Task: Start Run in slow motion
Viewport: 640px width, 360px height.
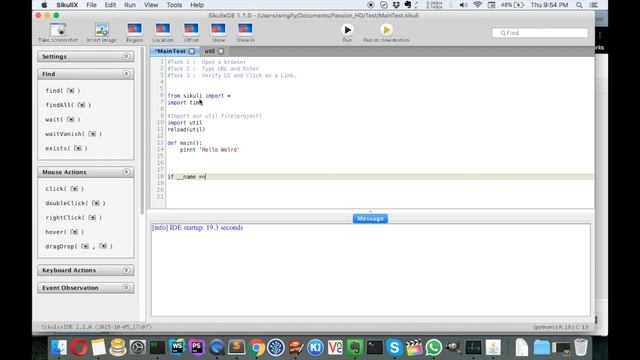Action: [x=386, y=33]
